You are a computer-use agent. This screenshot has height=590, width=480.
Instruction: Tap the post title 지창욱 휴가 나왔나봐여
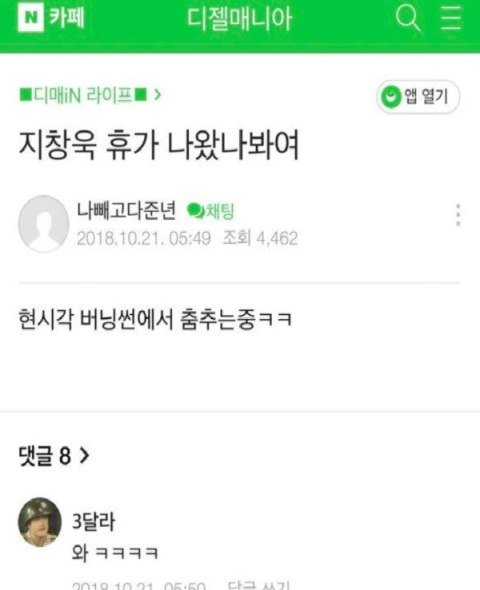point(159,145)
